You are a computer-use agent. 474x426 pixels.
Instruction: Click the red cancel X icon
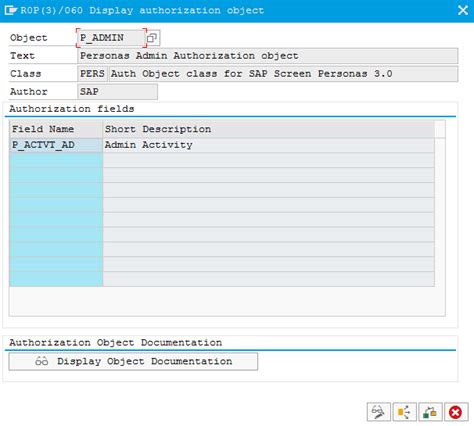click(x=456, y=412)
